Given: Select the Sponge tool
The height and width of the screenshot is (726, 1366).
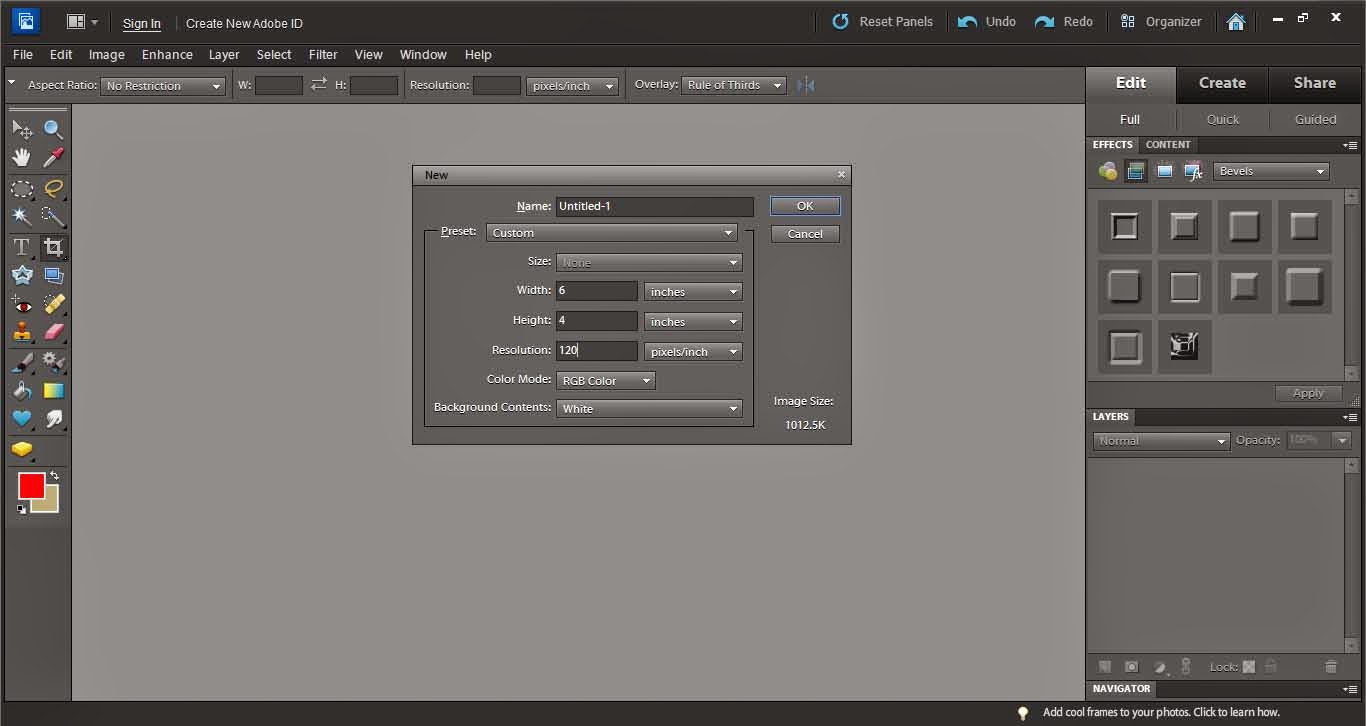Looking at the screenshot, I should click(x=22, y=449).
